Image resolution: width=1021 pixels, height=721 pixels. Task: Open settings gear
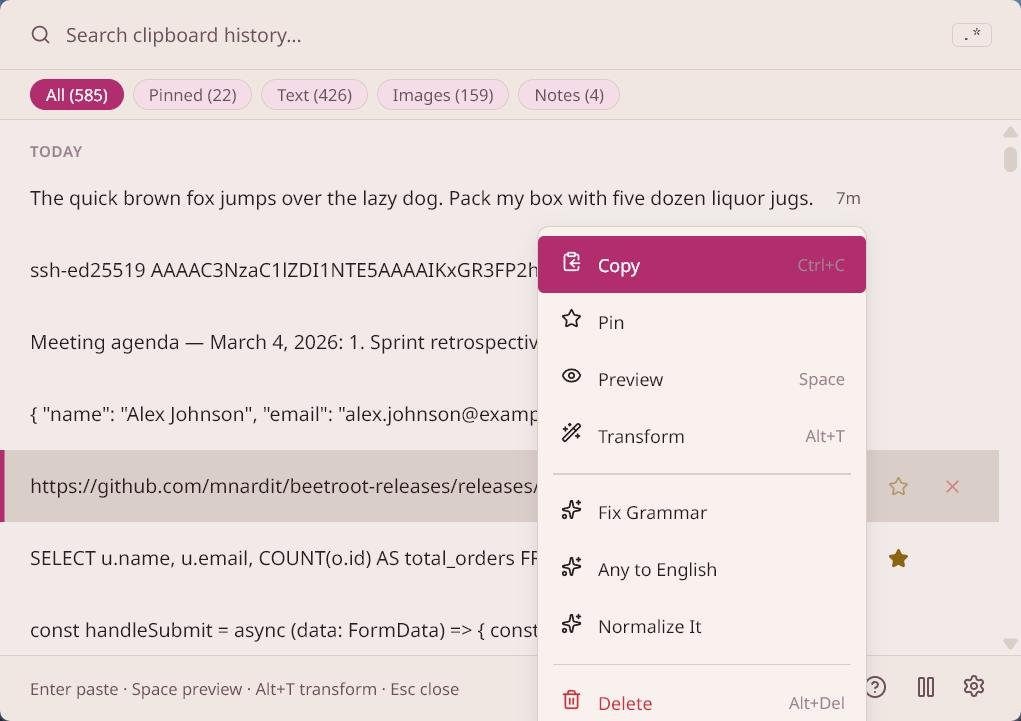point(974,686)
